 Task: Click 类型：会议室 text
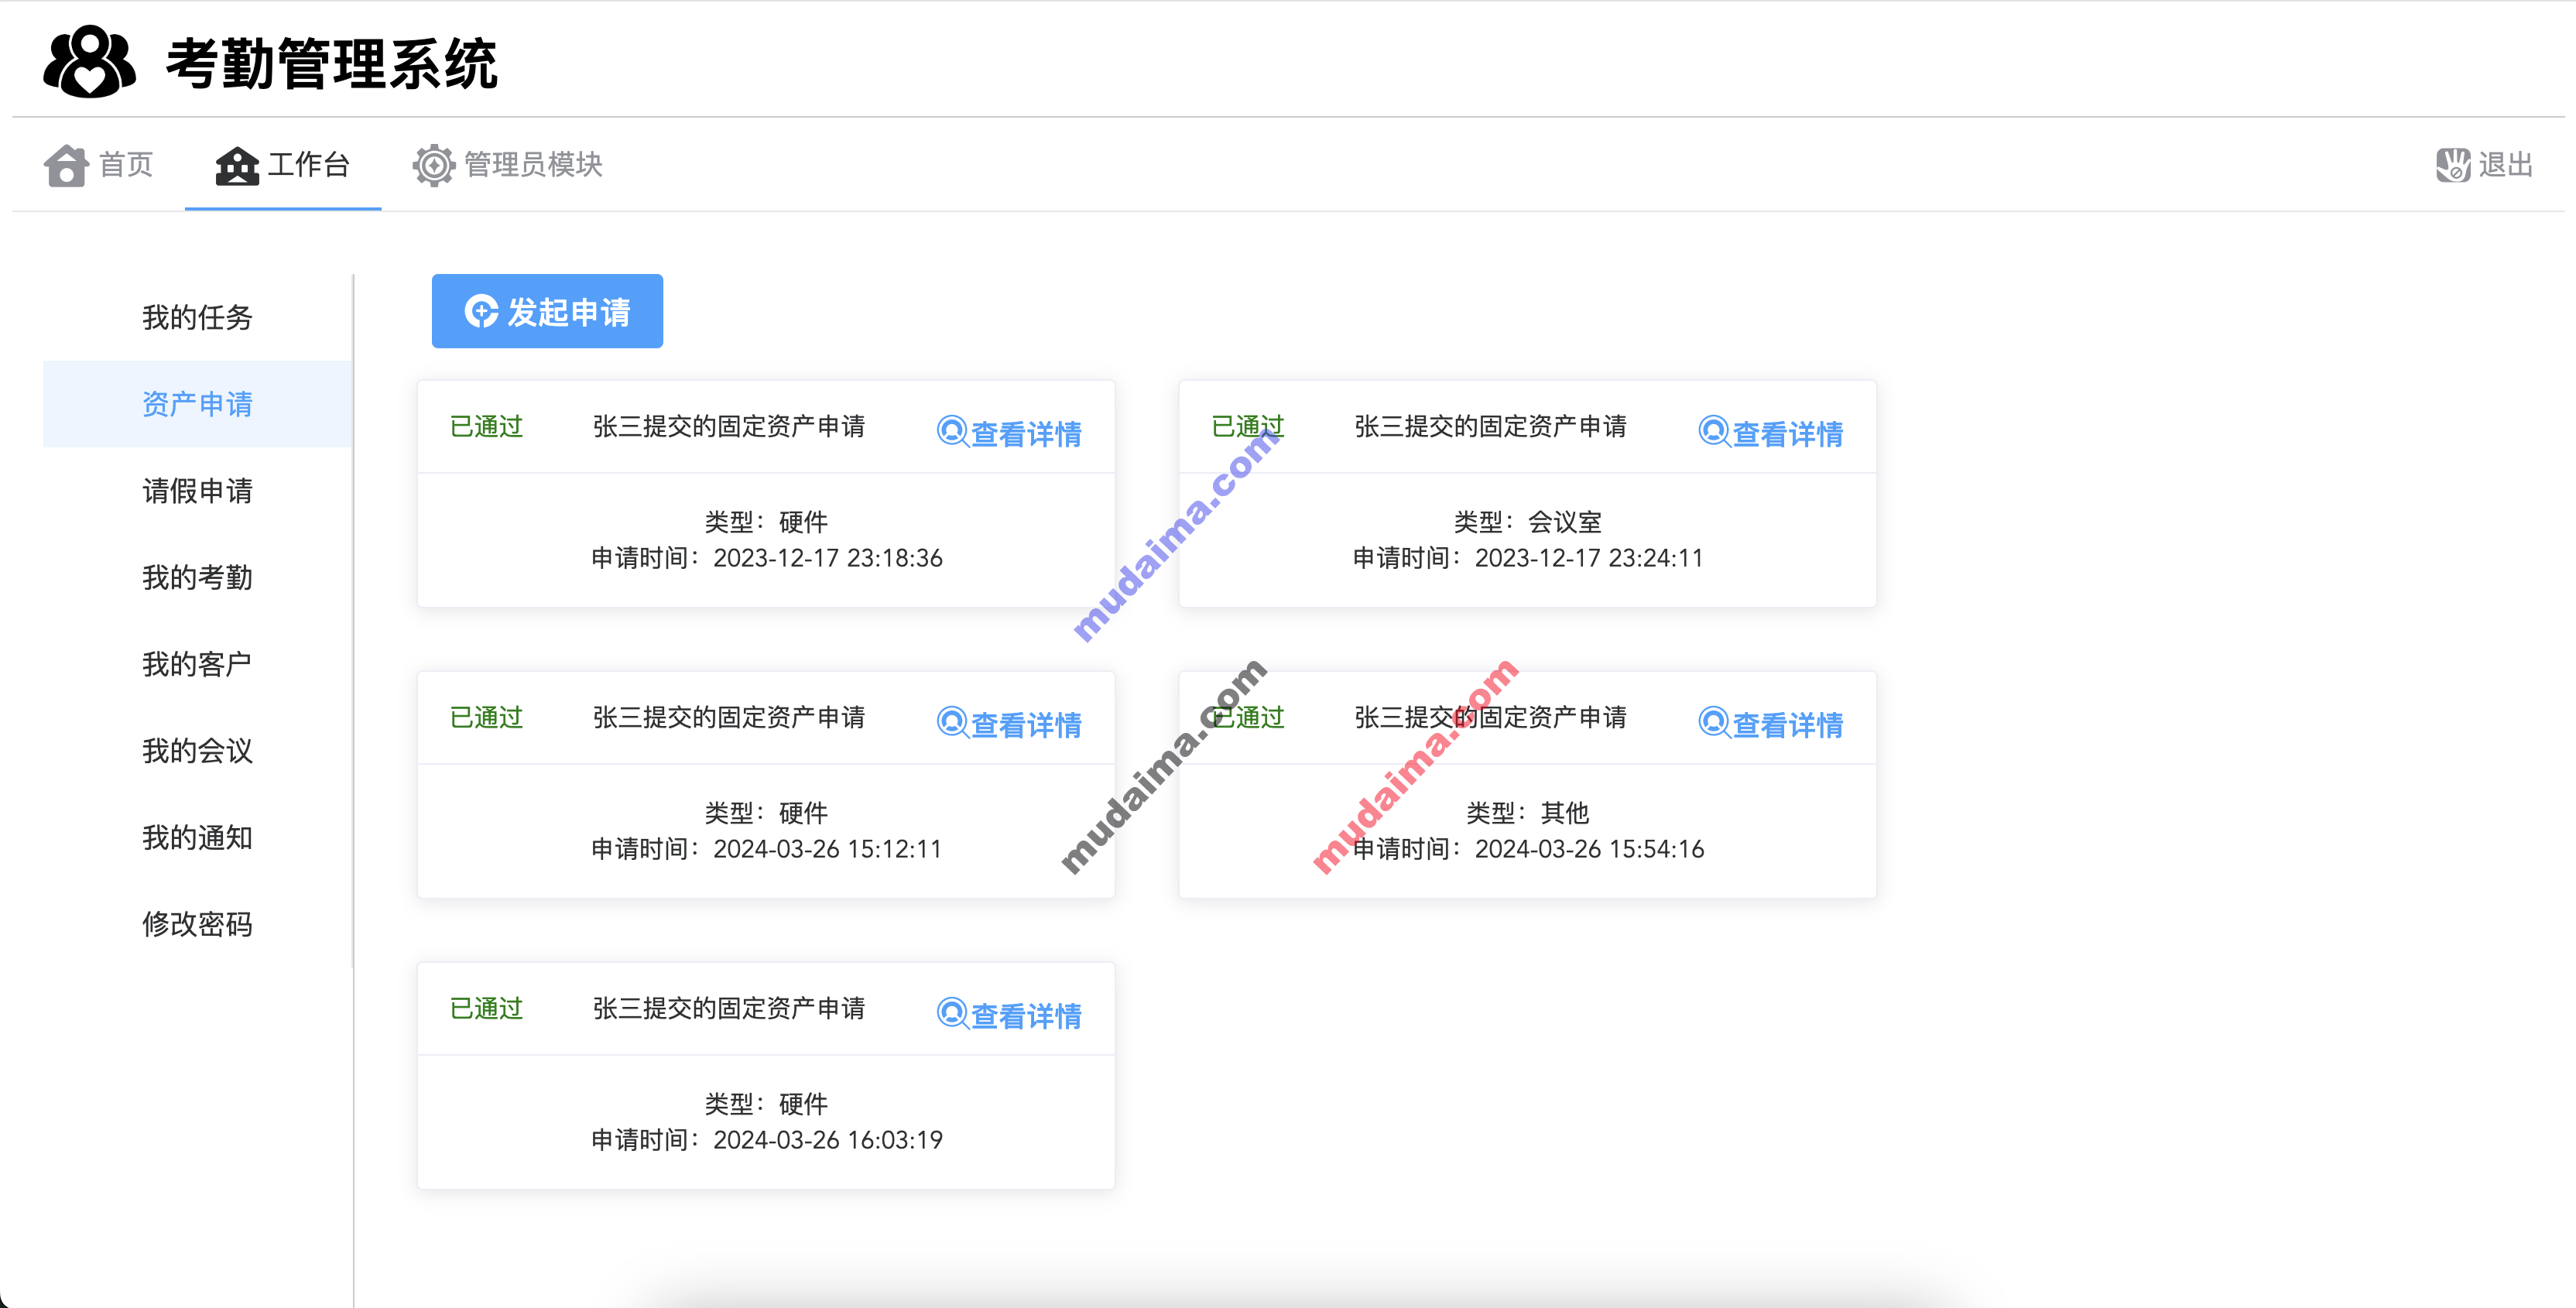point(1528,522)
